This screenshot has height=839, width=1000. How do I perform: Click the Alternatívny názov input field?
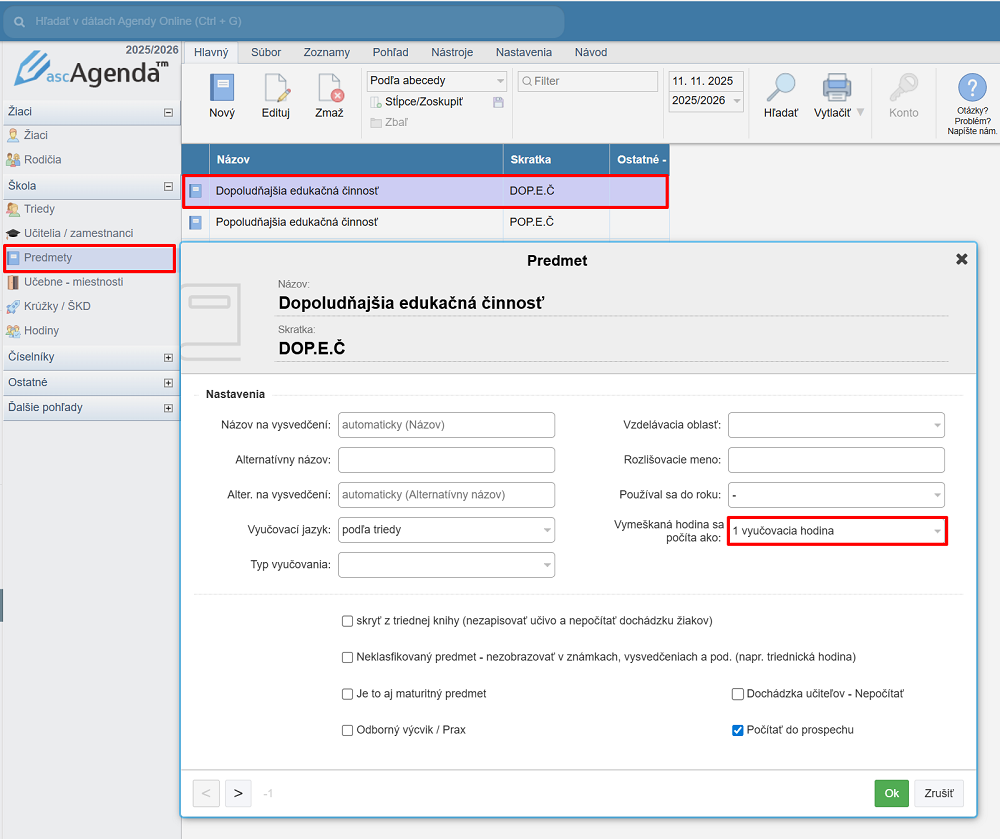tap(446, 460)
